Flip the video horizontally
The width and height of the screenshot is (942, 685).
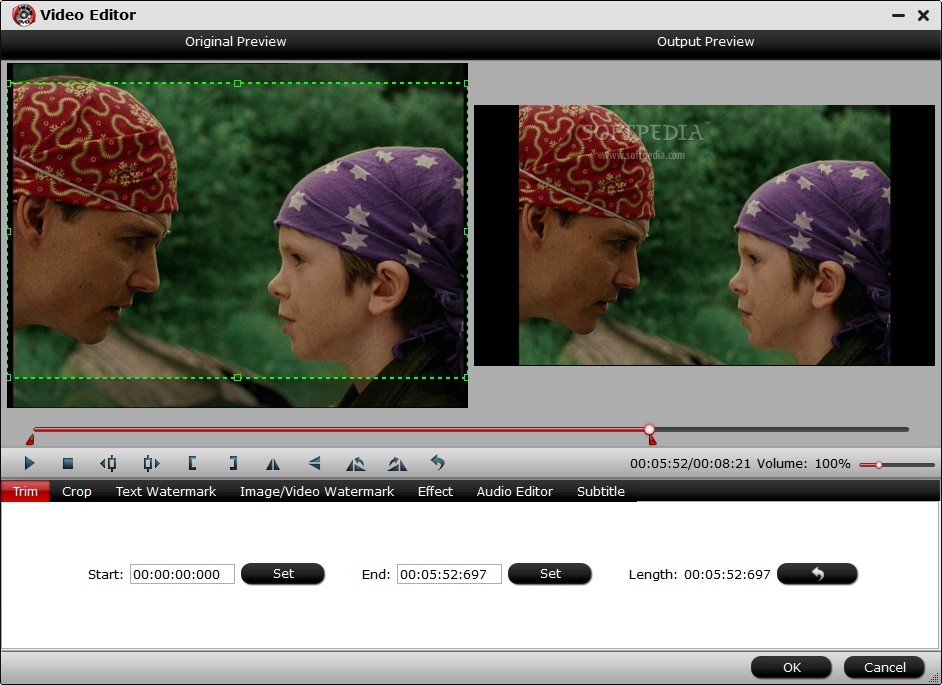[273, 463]
